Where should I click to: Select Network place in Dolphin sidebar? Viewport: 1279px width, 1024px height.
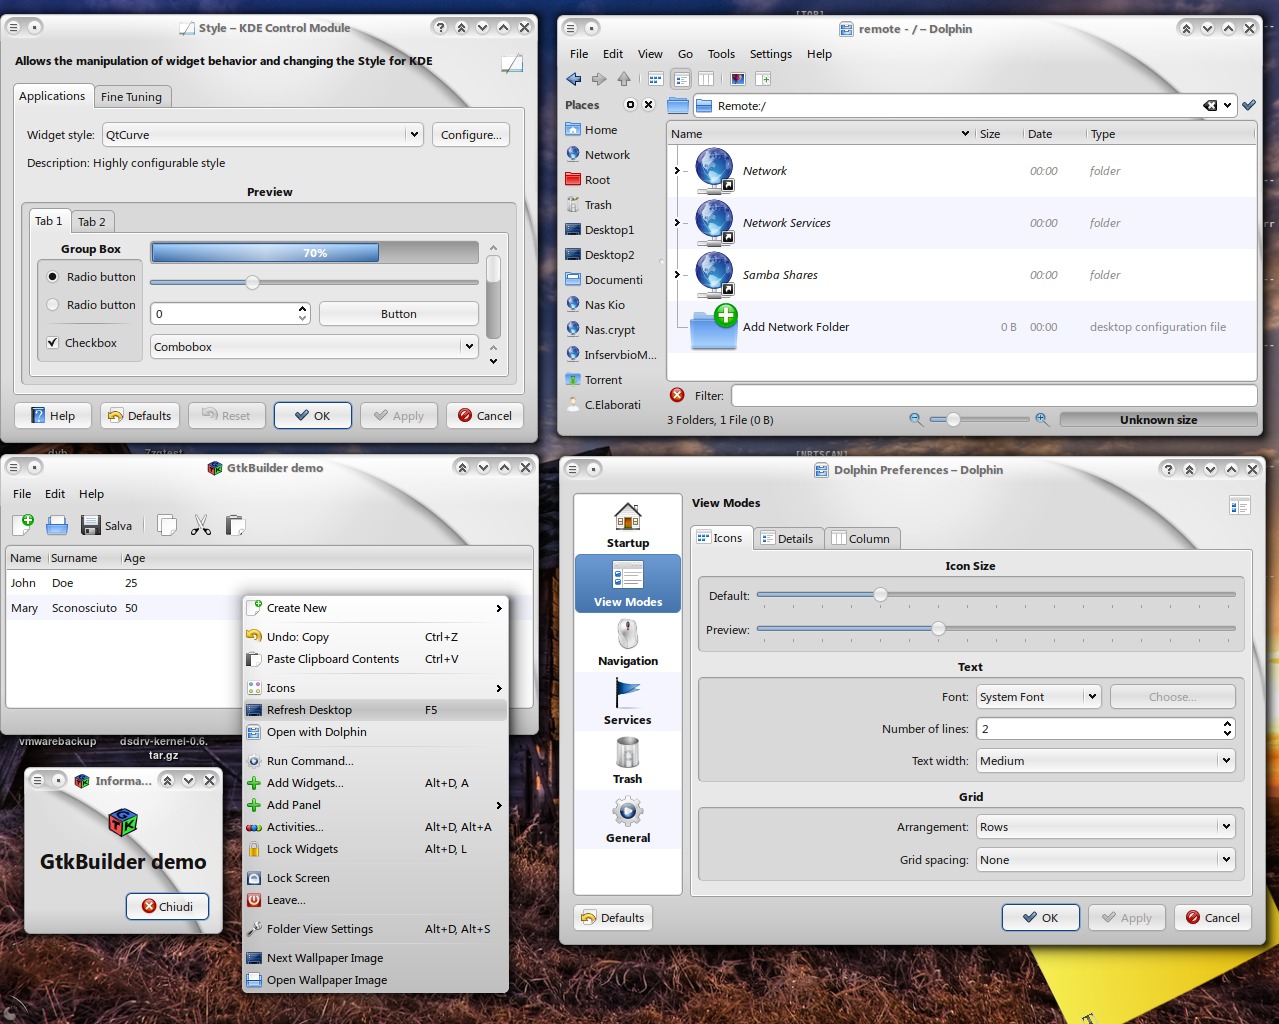(x=608, y=155)
